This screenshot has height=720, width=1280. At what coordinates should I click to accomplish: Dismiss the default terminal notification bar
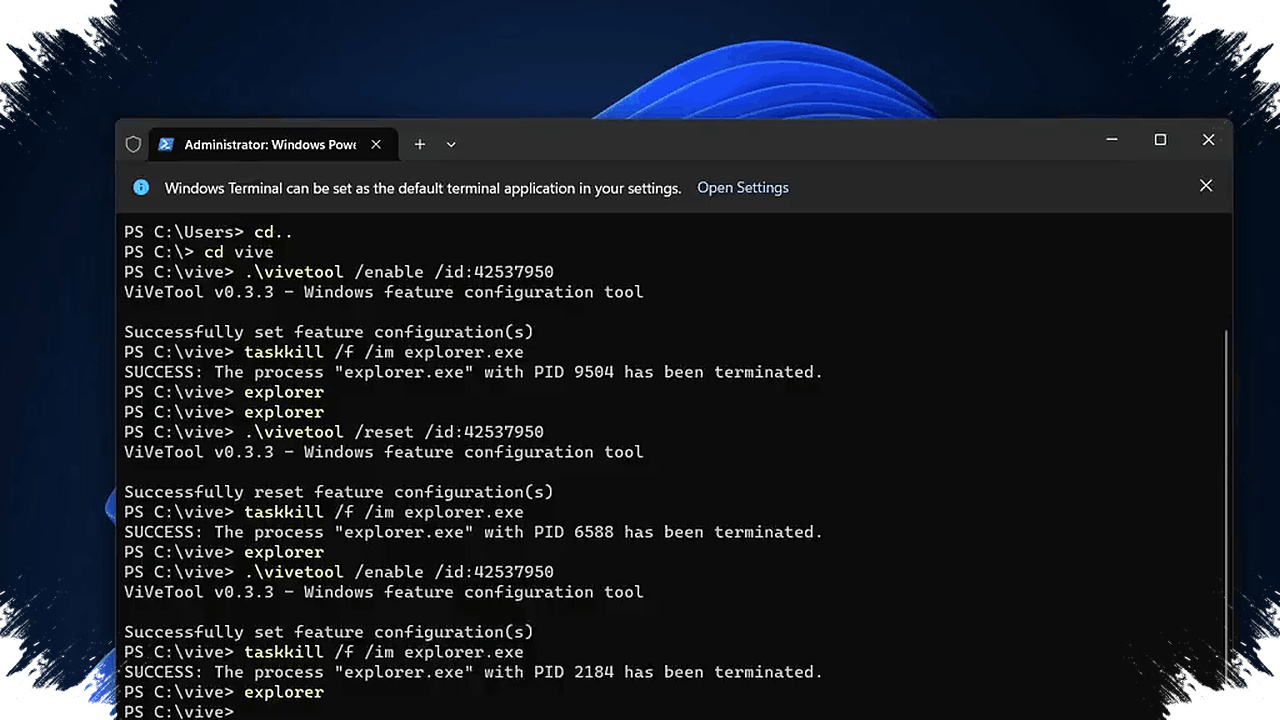(1206, 186)
